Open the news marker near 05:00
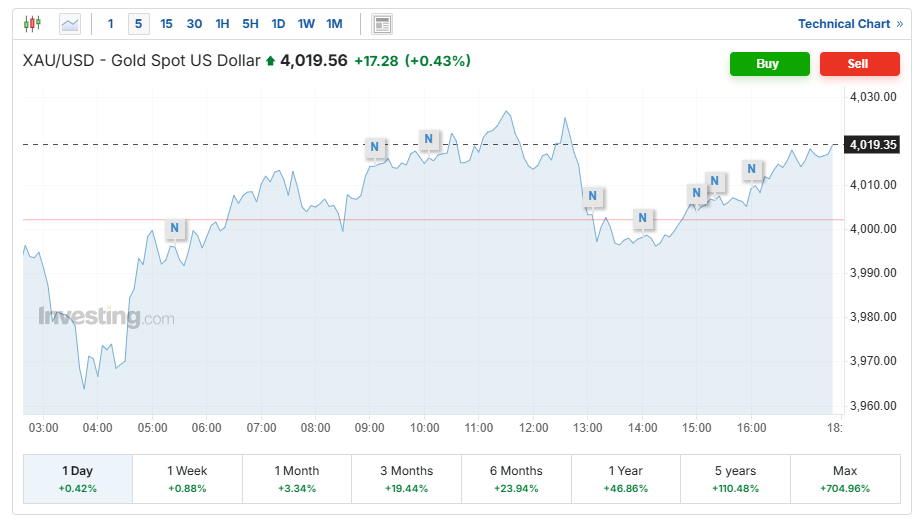The image size is (922, 528). 174,228
